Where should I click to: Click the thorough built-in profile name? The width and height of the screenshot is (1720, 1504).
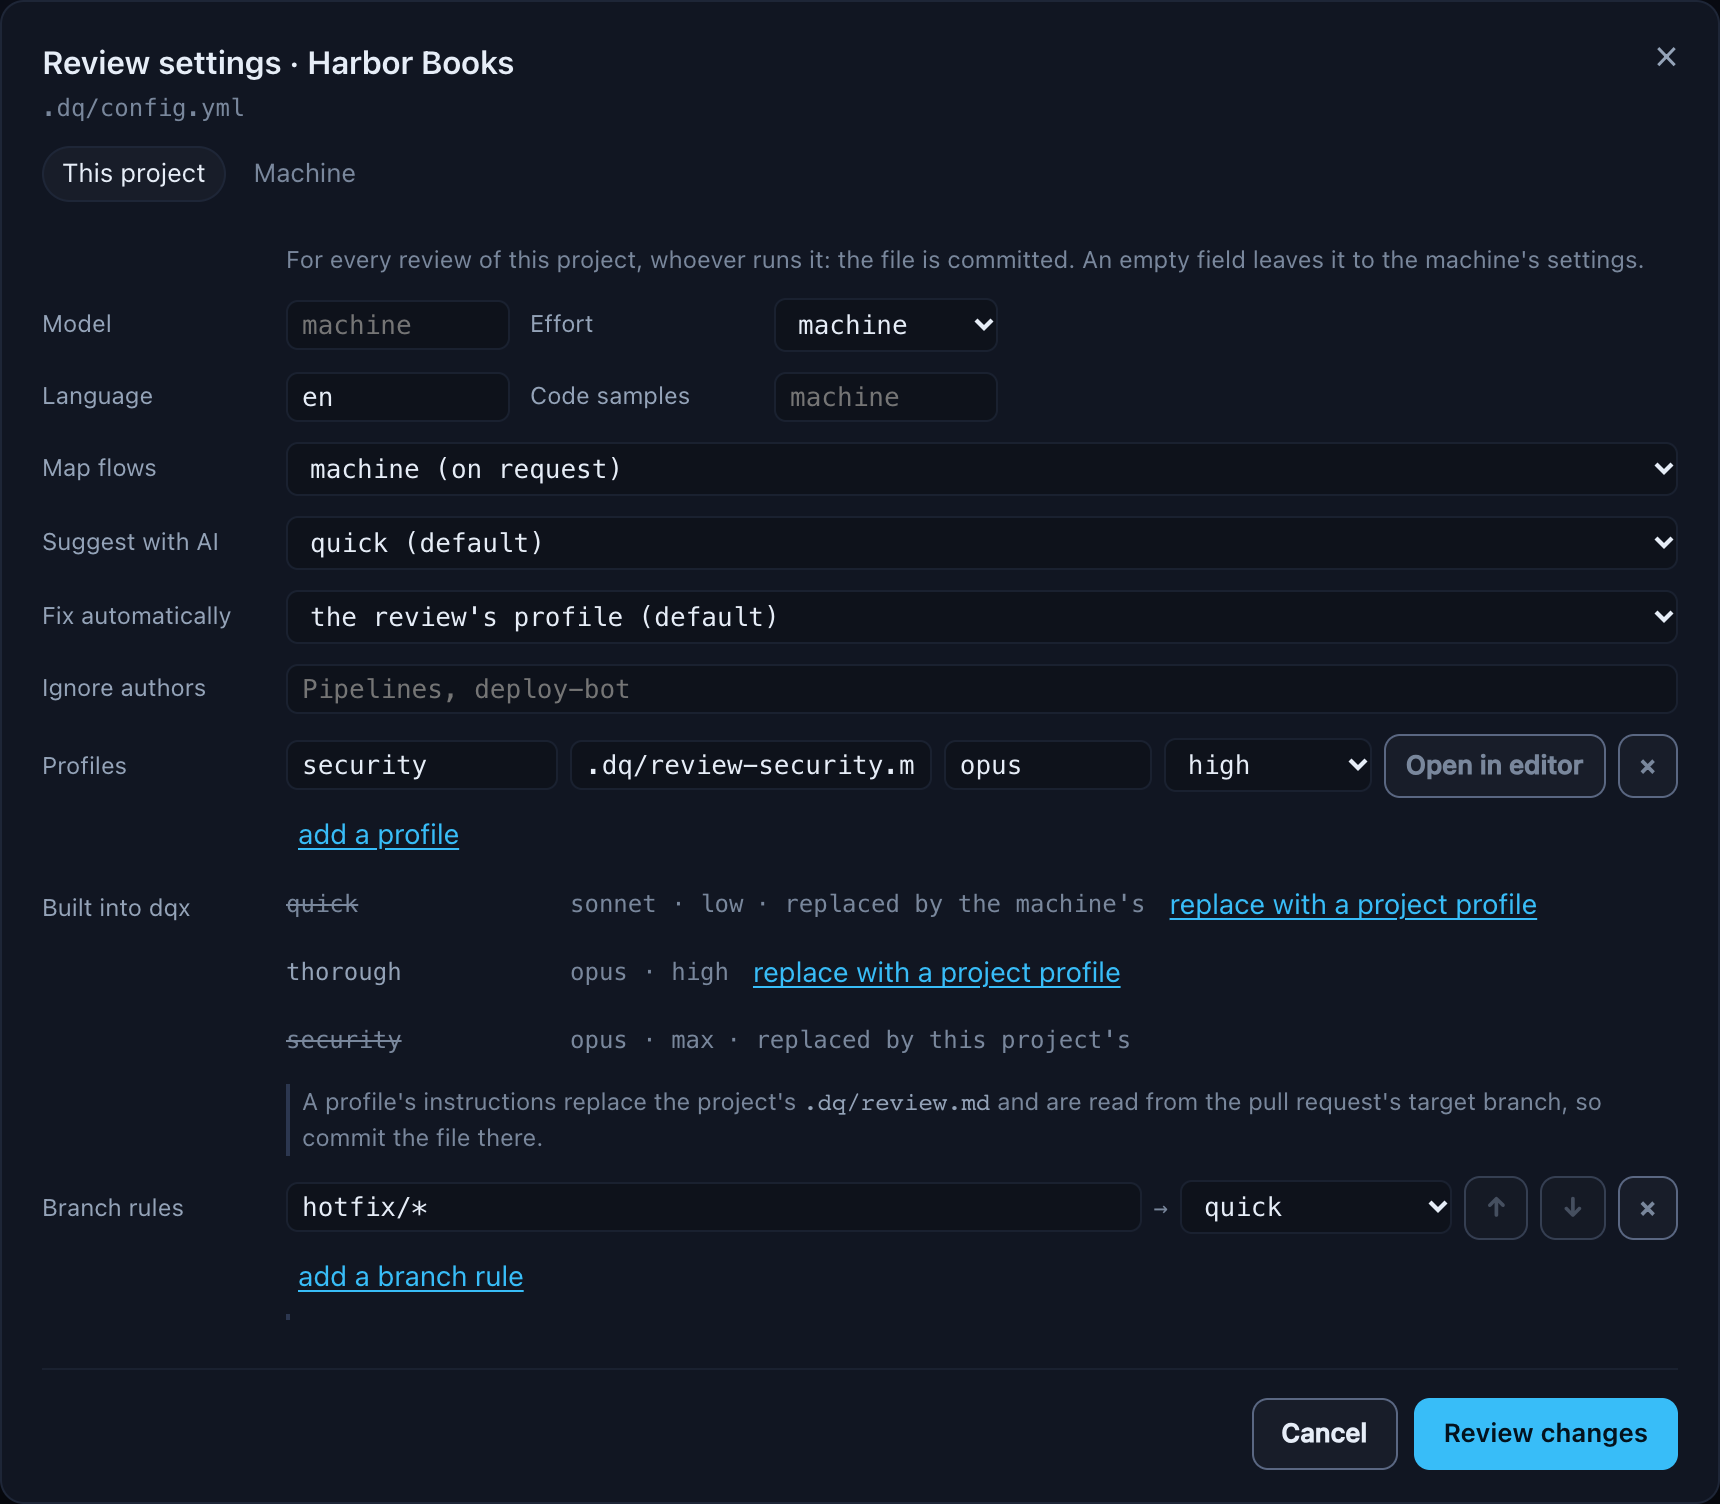(x=344, y=972)
